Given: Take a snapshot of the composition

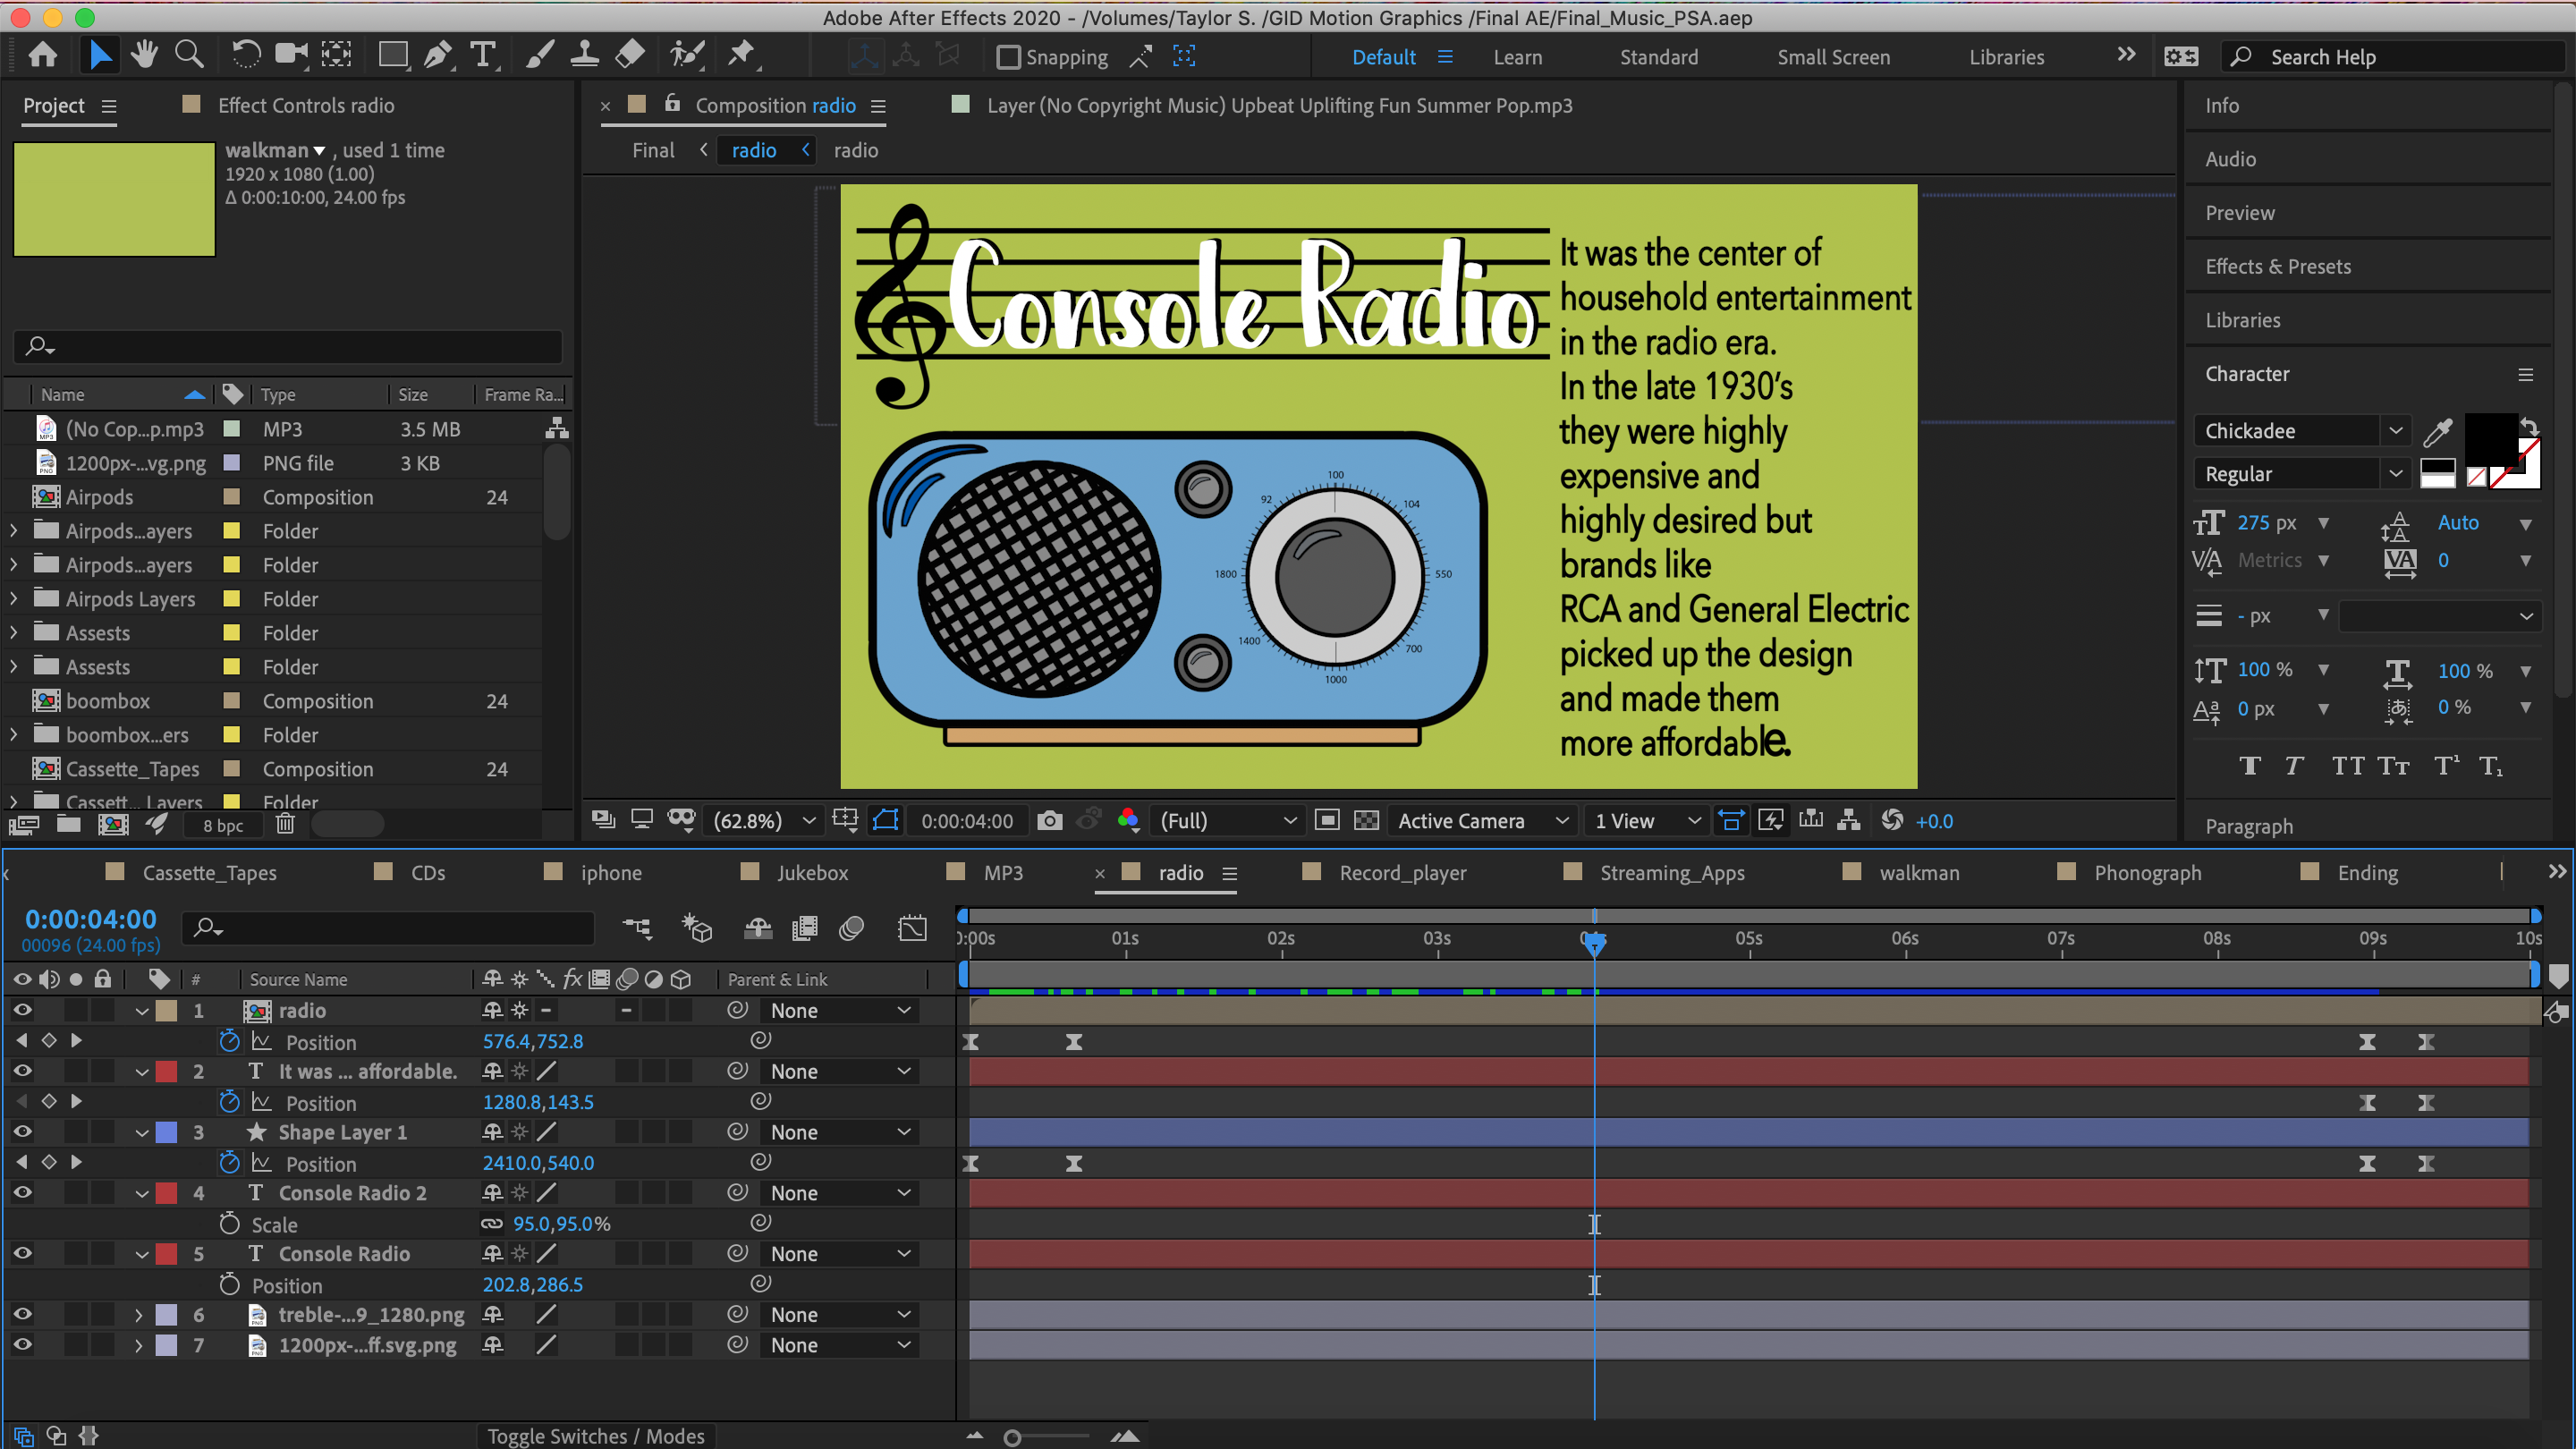Looking at the screenshot, I should tap(1050, 820).
